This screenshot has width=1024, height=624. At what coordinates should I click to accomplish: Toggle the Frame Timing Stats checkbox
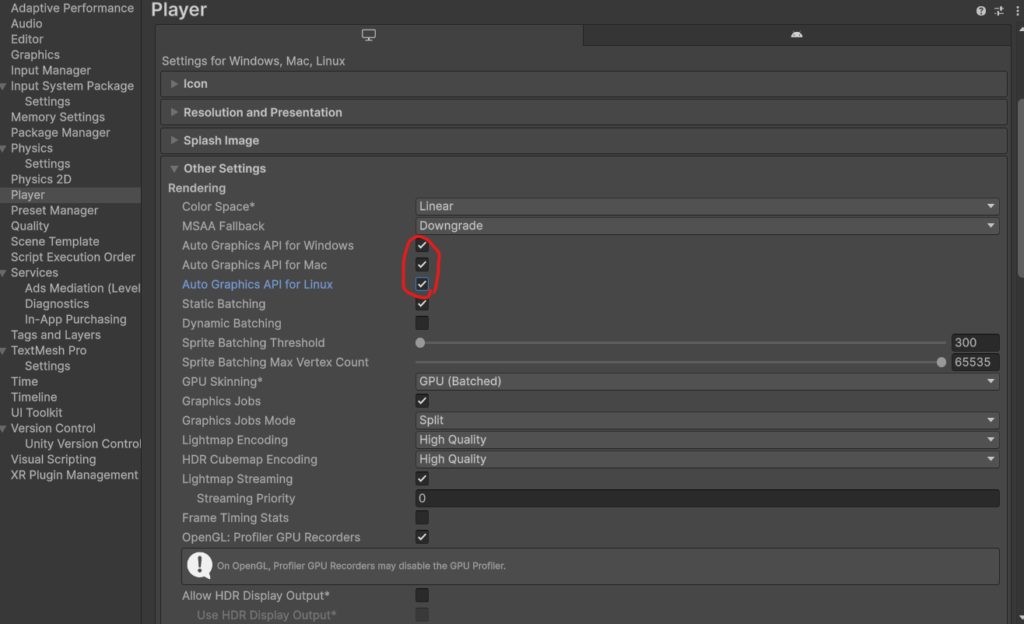tap(422, 517)
